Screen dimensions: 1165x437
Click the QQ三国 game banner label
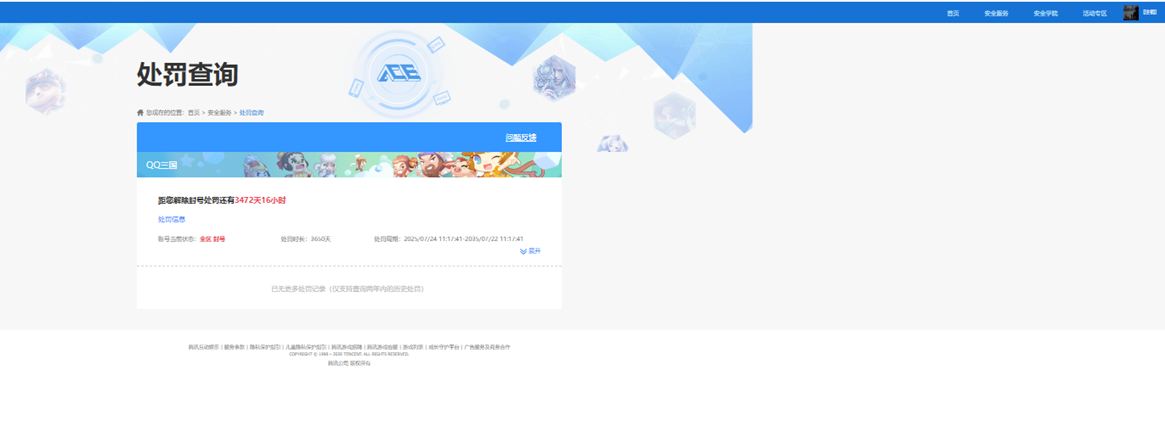[x=161, y=165]
